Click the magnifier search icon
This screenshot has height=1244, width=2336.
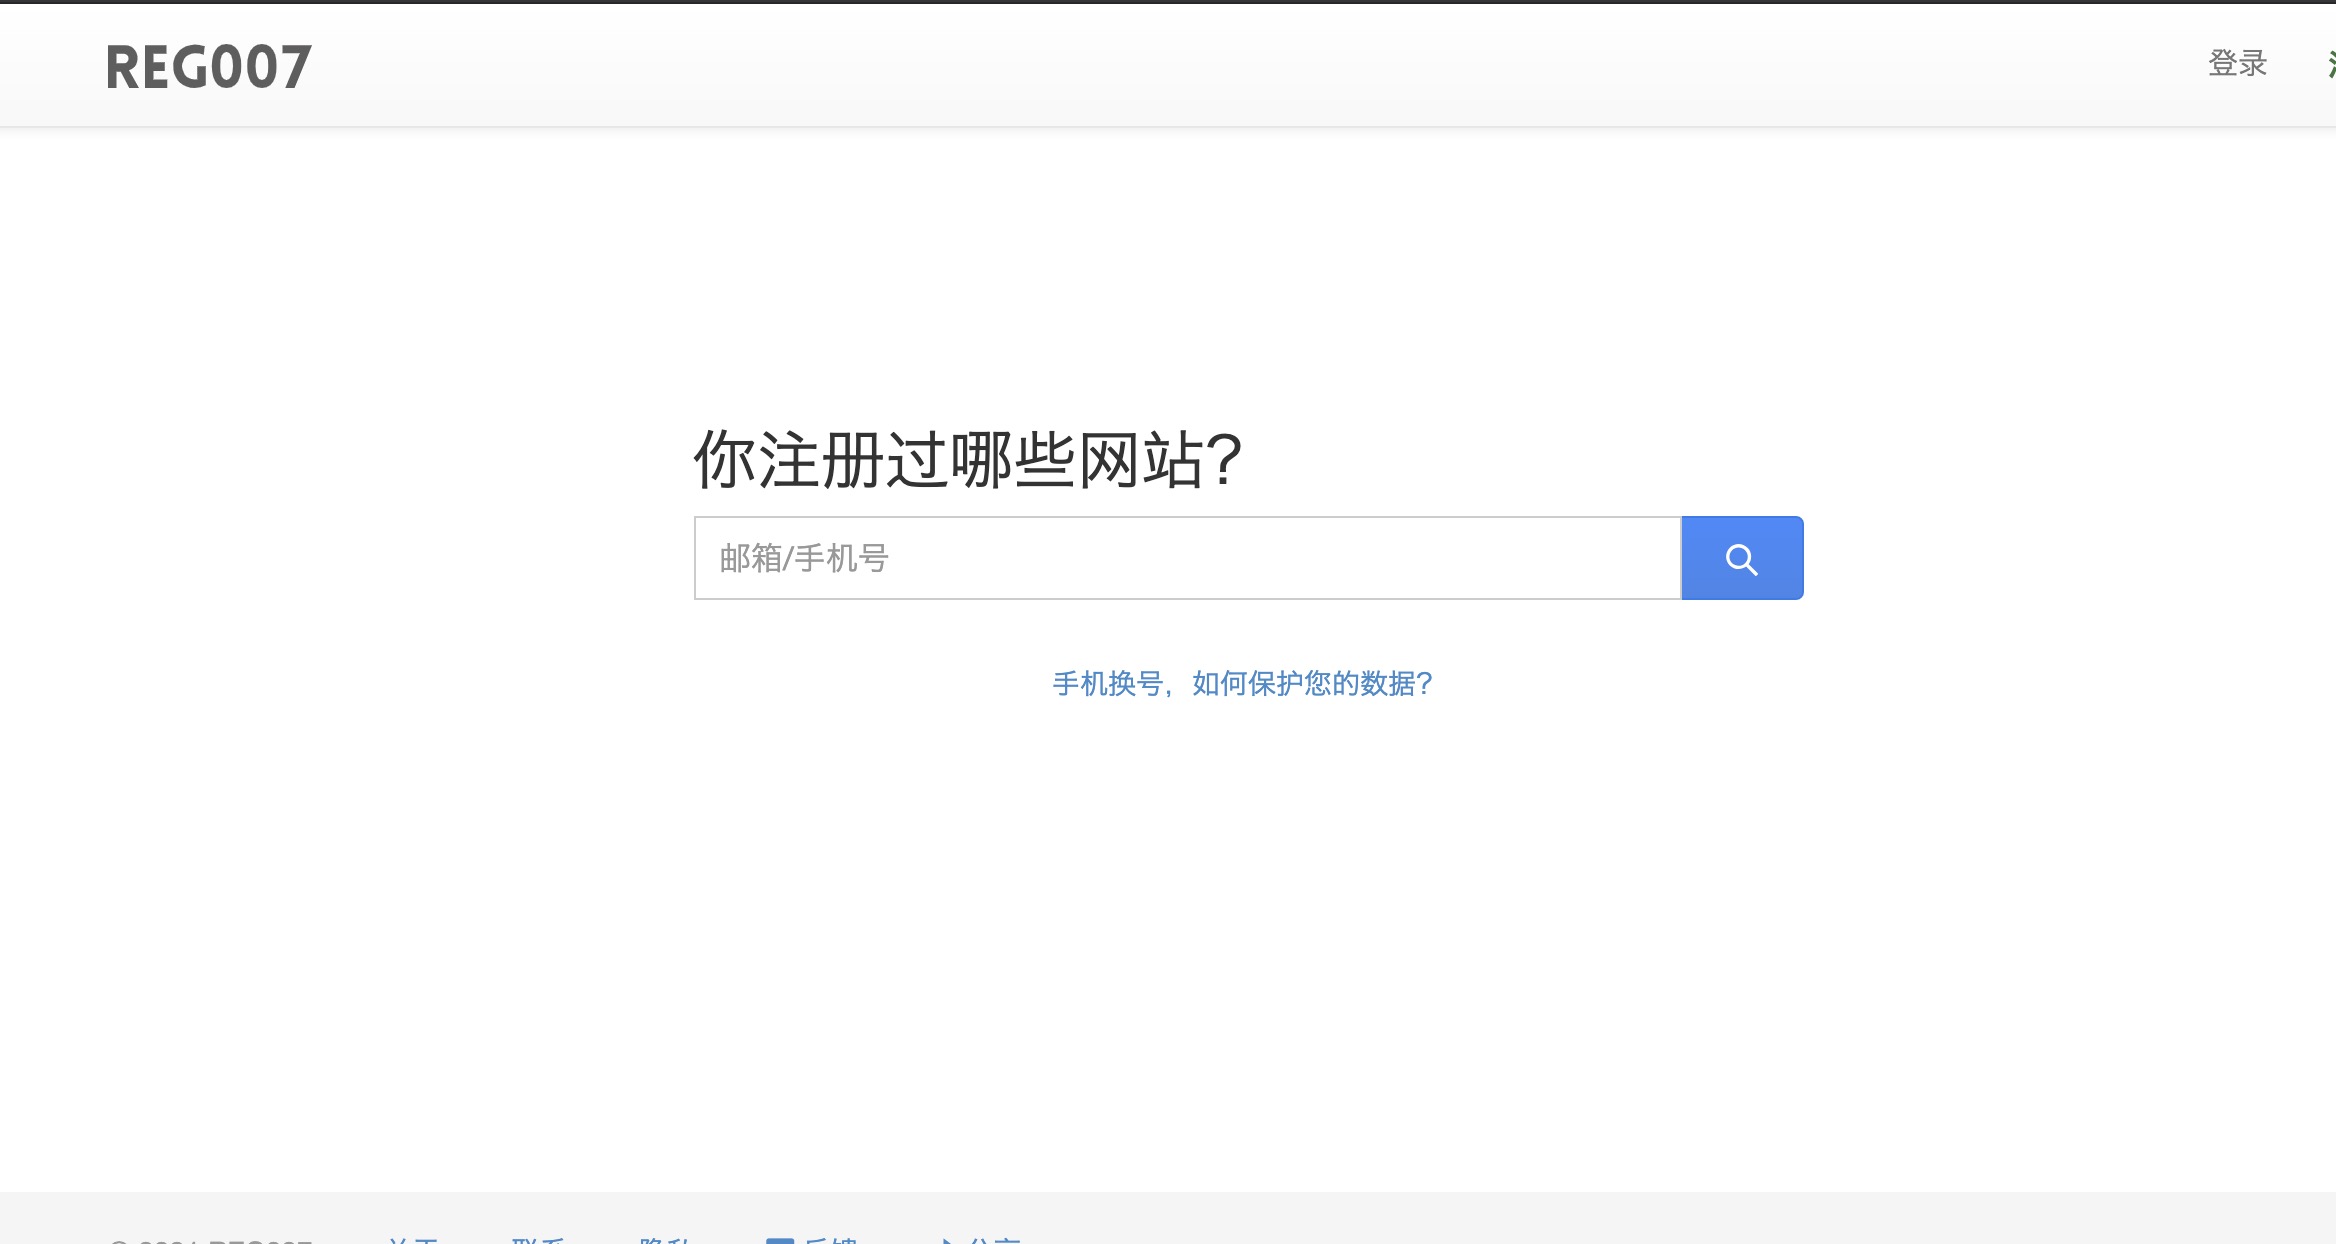point(1742,559)
